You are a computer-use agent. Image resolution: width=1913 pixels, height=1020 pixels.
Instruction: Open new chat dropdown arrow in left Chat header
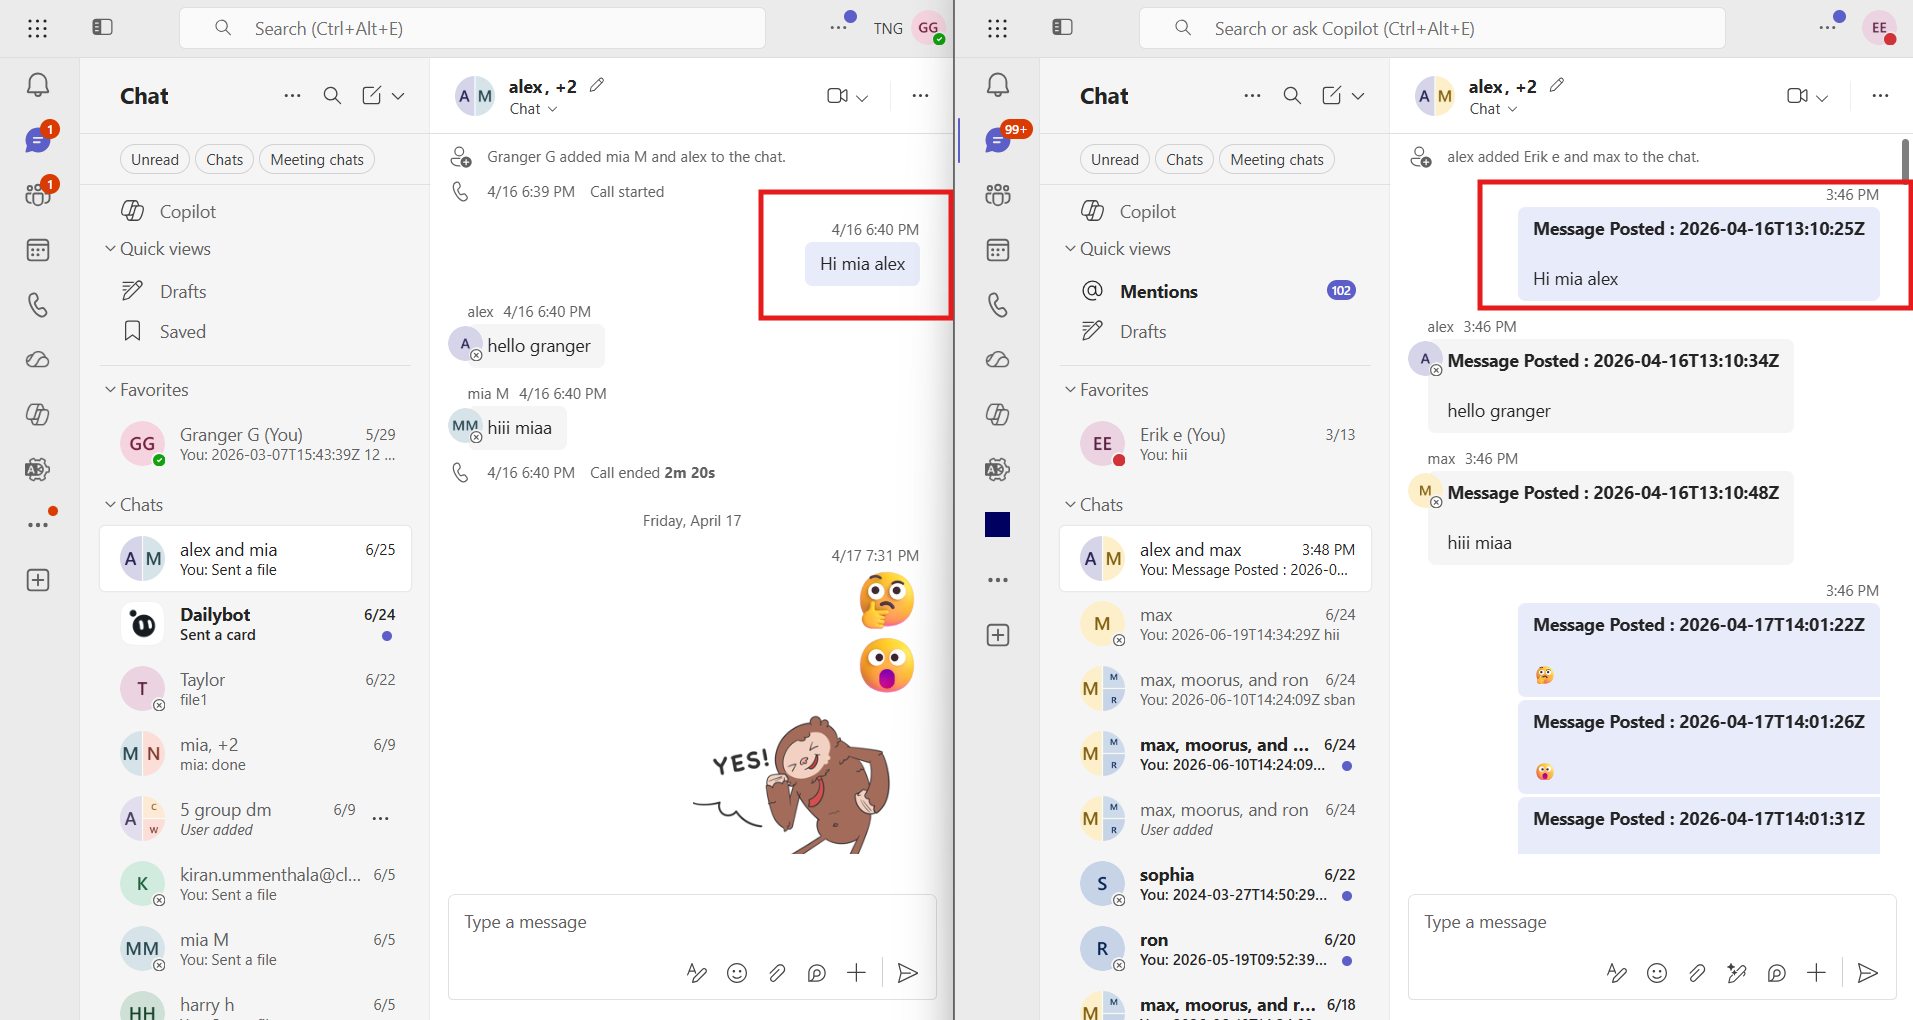(x=398, y=96)
